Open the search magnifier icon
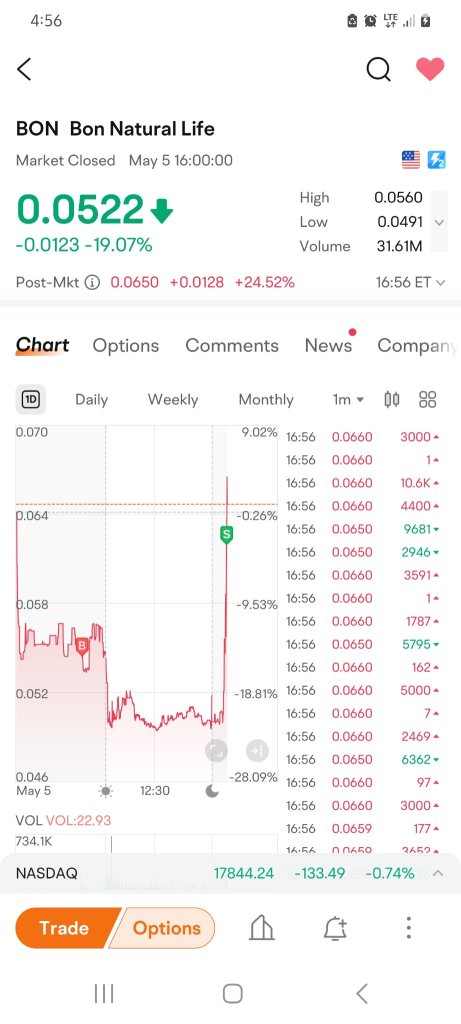The width and height of the screenshot is (461, 1024). click(x=379, y=69)
